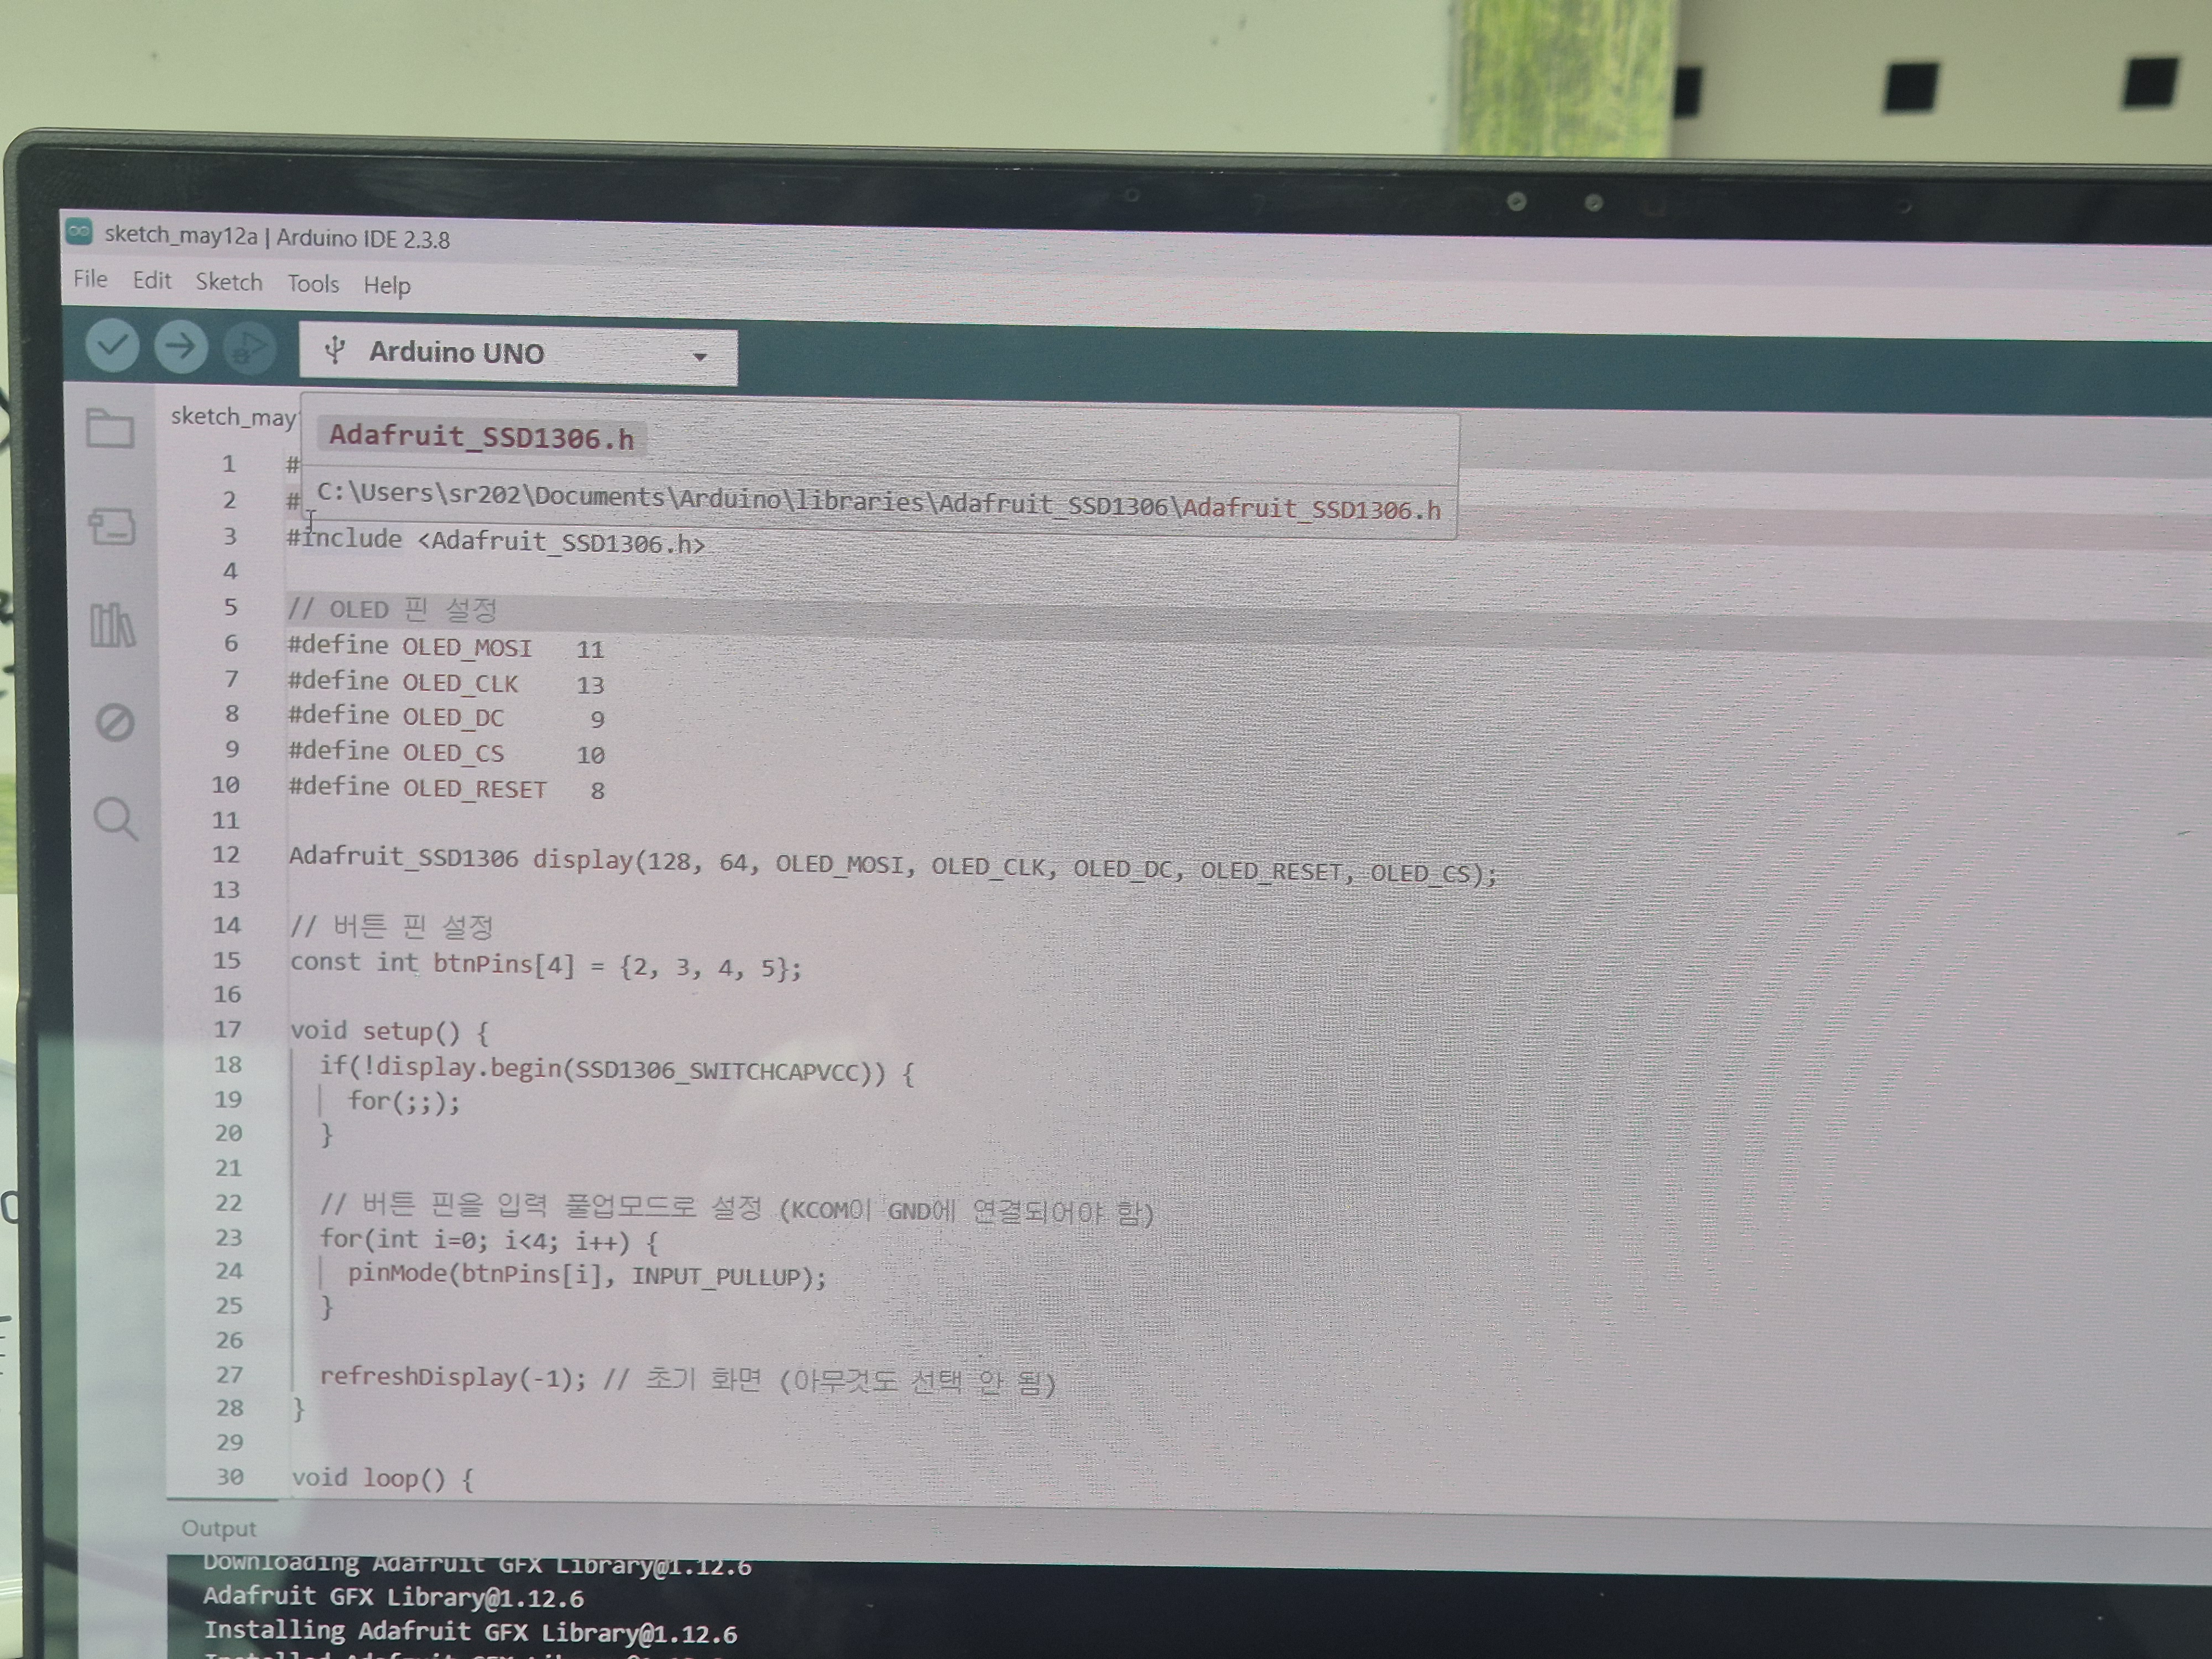Click line number 12 in the gutter

click(x=226, y=855)
